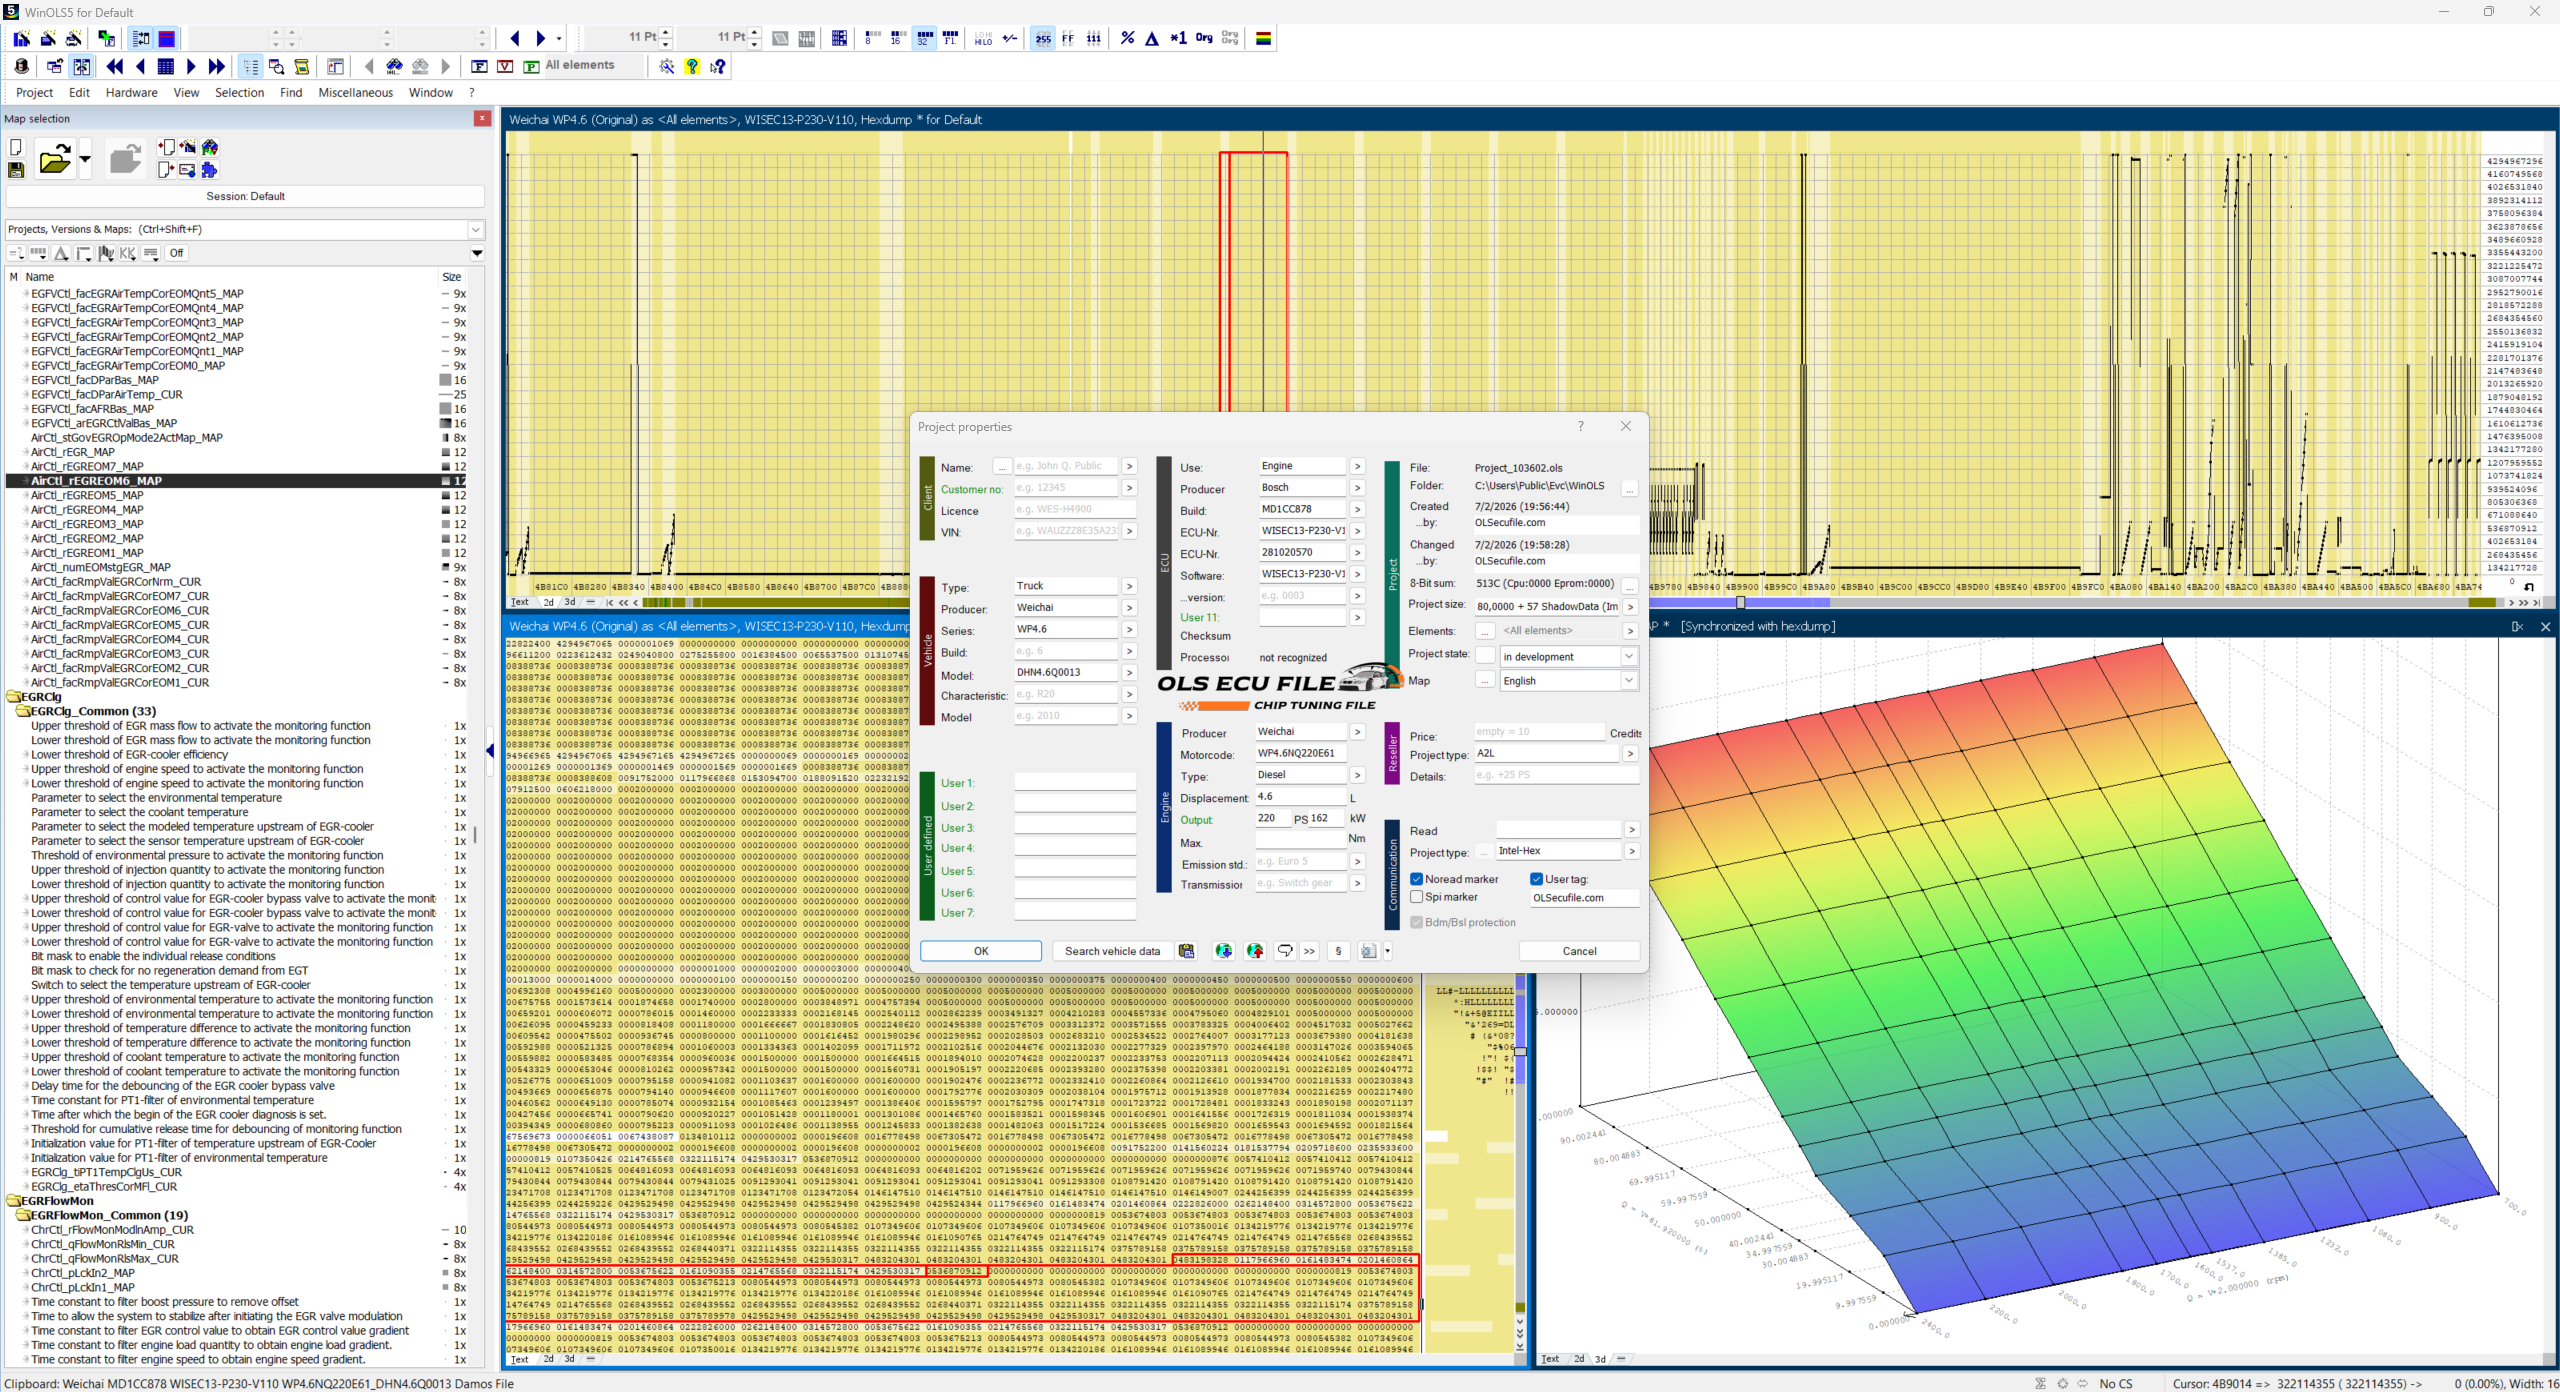Click the globe upload icon in Project properties

pyautogui.click(x=1255, y=951)
